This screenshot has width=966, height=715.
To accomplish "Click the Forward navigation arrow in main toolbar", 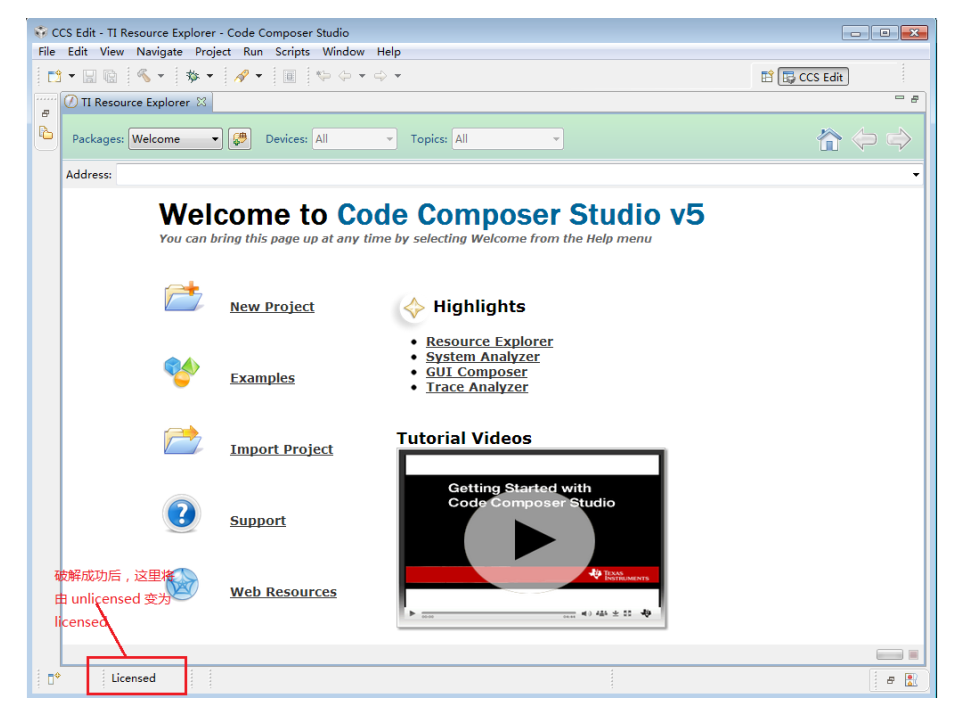I will (381, 76).
